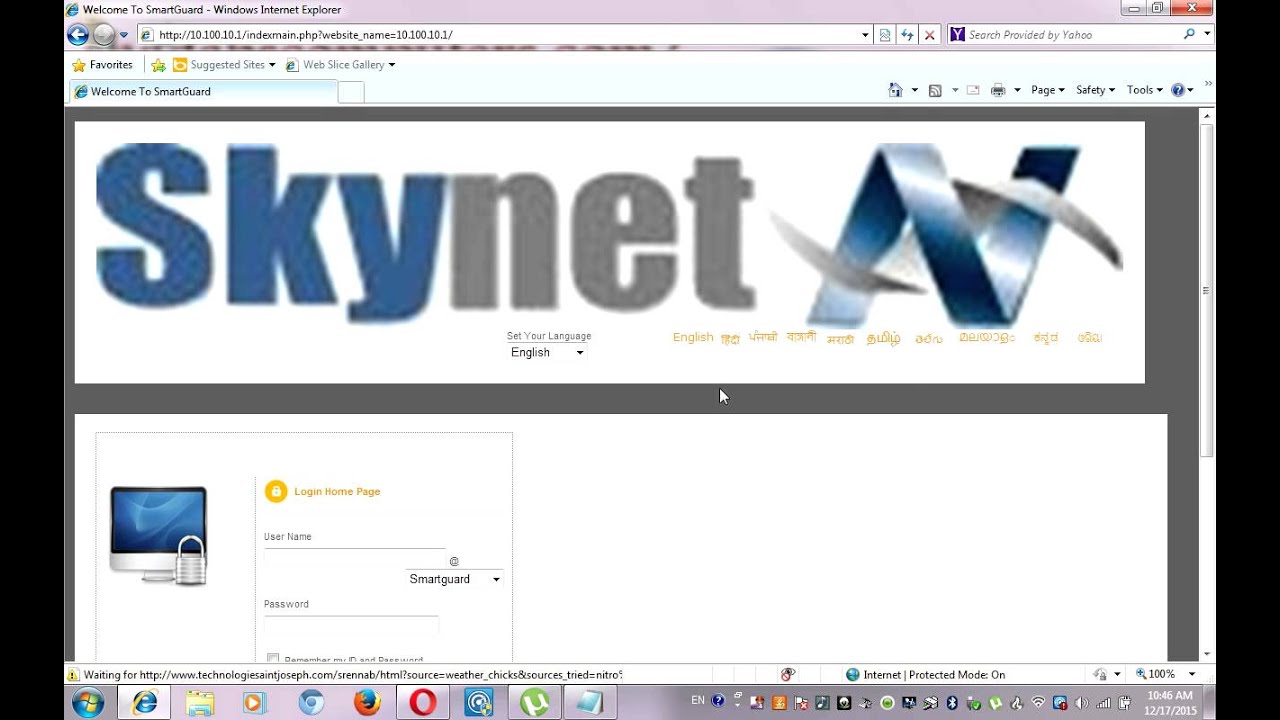This screenshot has height=720, width=1280.
Task: Click the status bar security lock icon
Action: [1101, 675]
